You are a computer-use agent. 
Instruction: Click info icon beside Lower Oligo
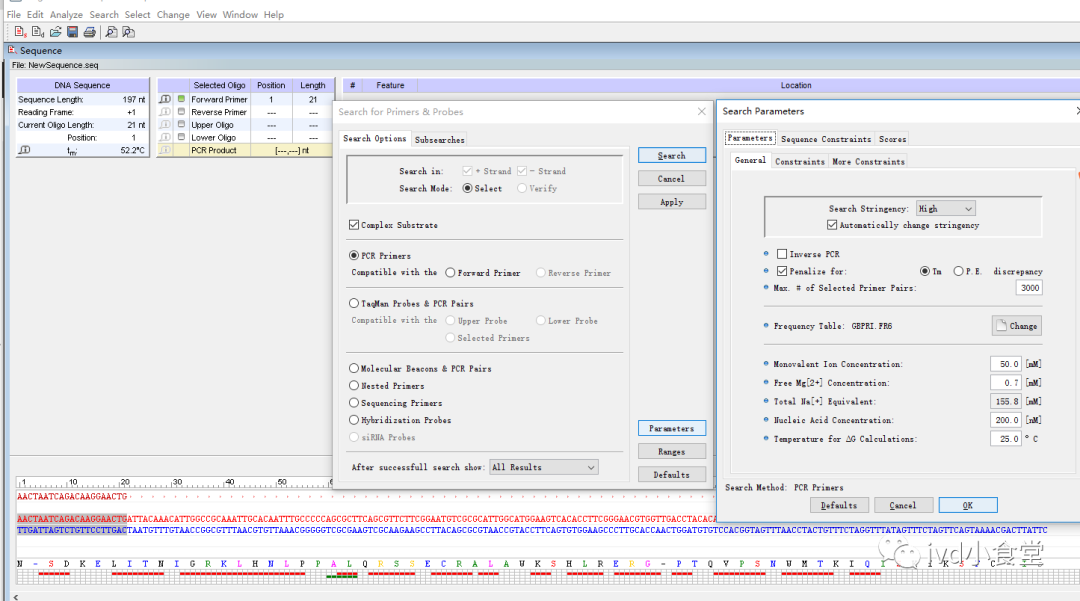click(x=165, y=138)
